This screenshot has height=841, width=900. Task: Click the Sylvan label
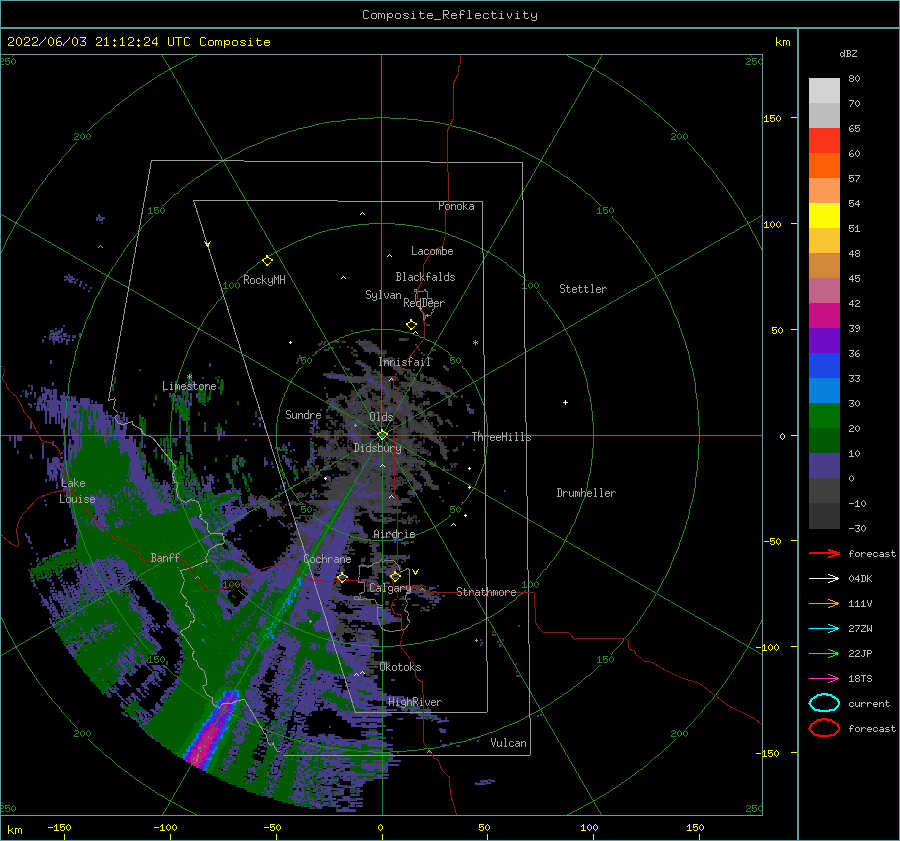pos(383,295)
